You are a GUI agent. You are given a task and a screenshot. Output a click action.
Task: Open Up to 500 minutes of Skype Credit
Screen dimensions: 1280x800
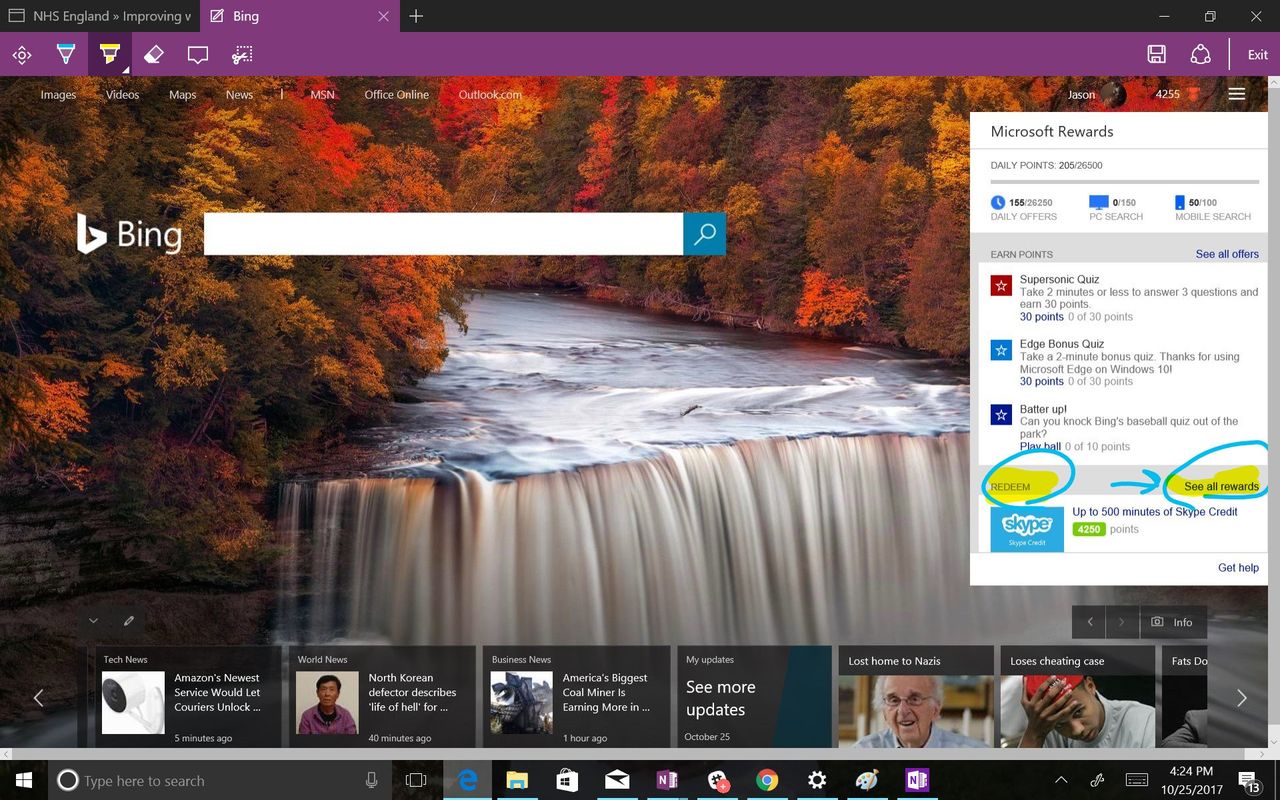[x=1155, y=512]
